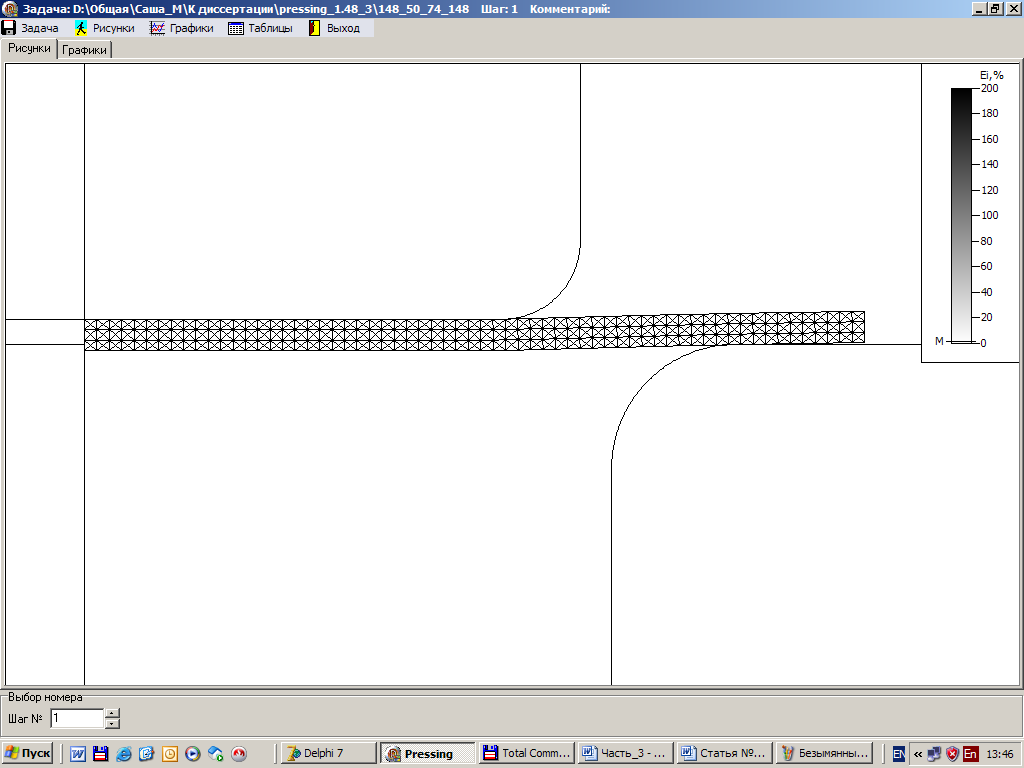The image size is (1024, 768).
Task: Click the Шаг № input field
Action: (x=76, y=718)
